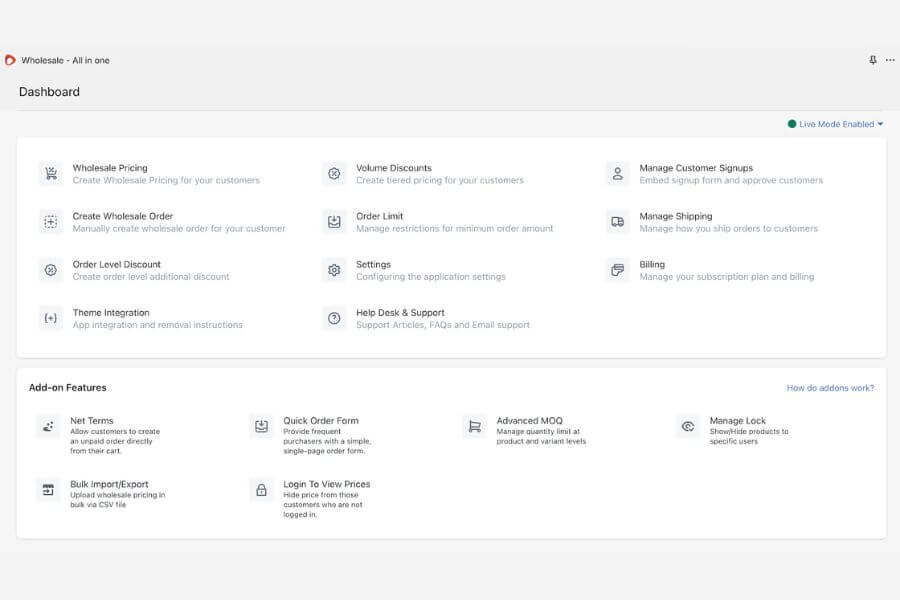This screenshot has width=900, height=600.
Task: Open Help Desk & Support question mark icon
Action: [333, 318]
